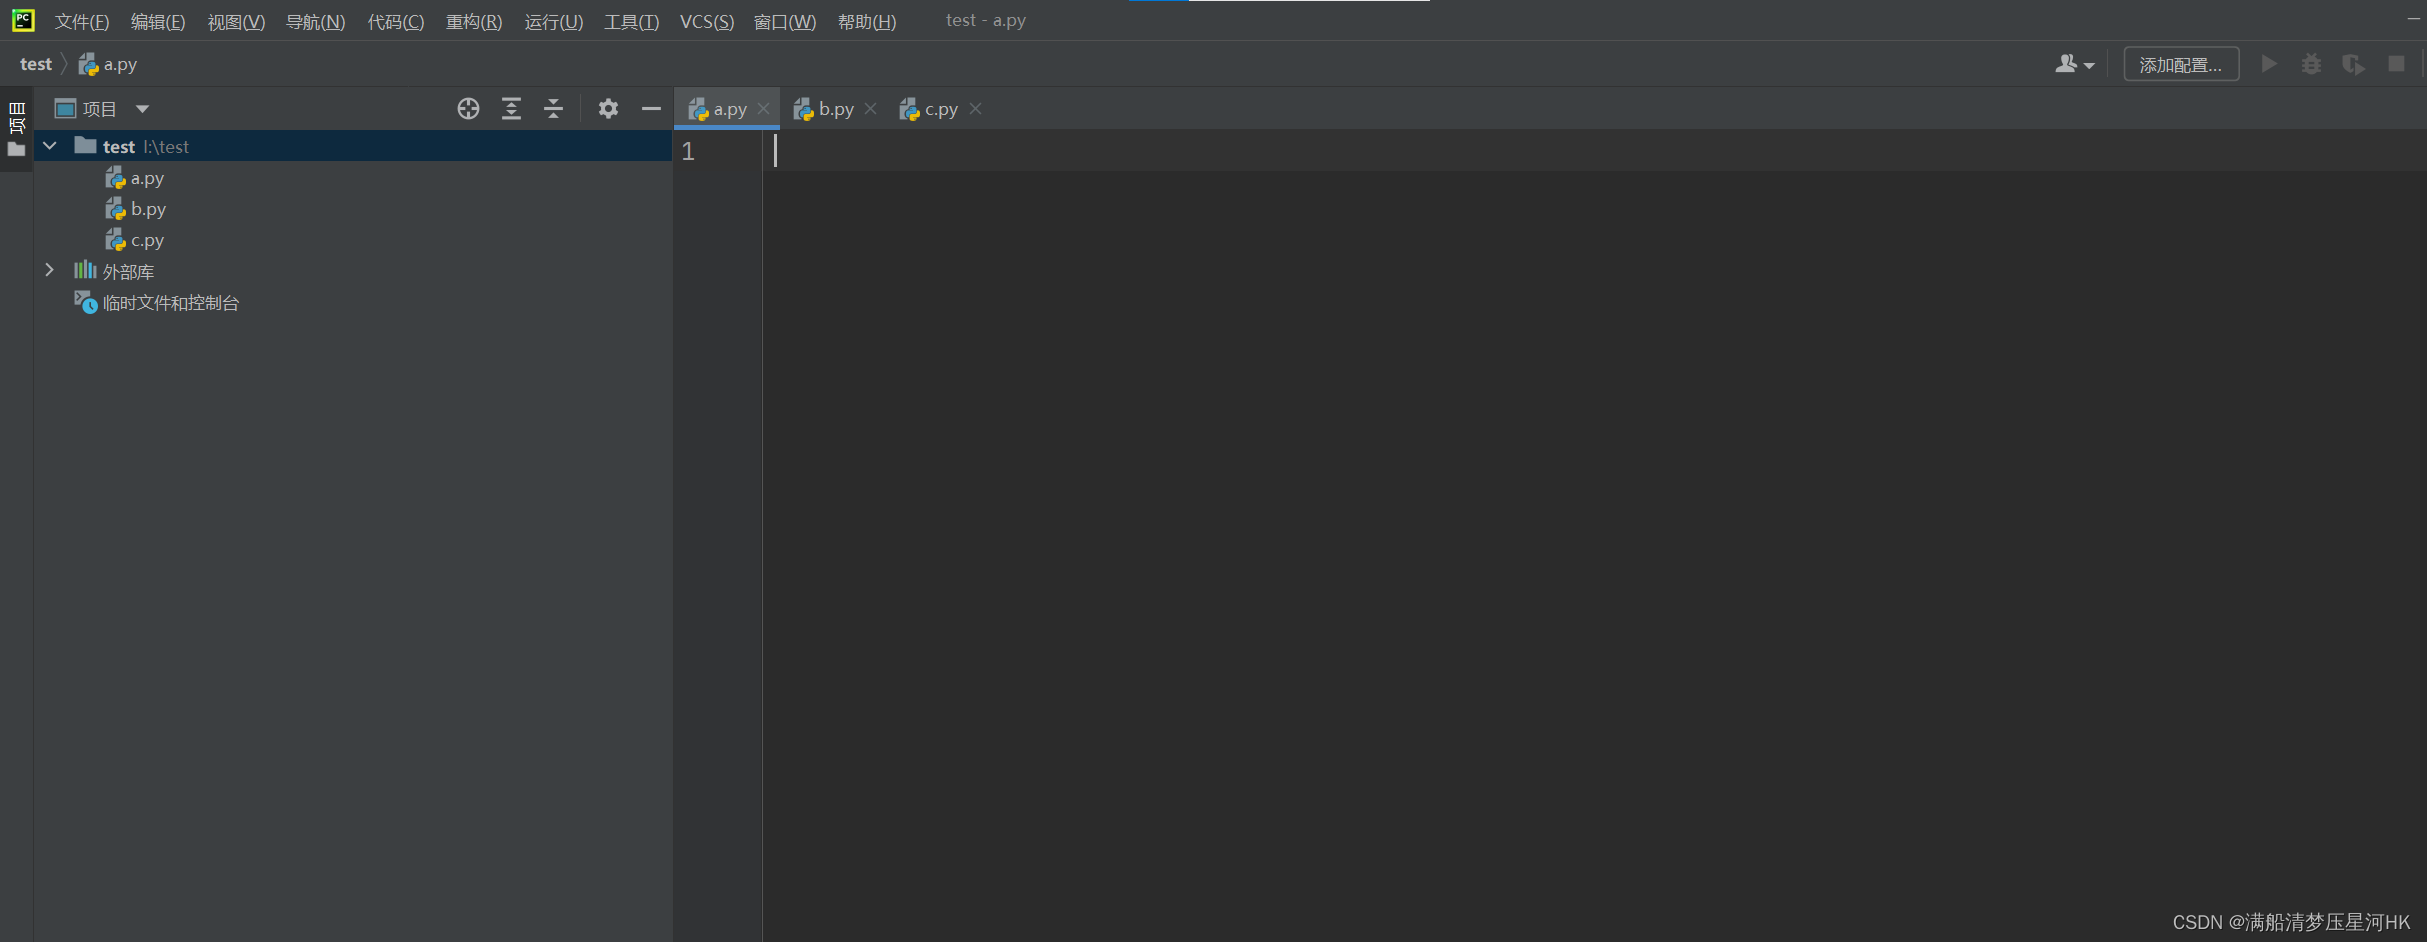
Task: Close the c.py tab
Action: 976,108
